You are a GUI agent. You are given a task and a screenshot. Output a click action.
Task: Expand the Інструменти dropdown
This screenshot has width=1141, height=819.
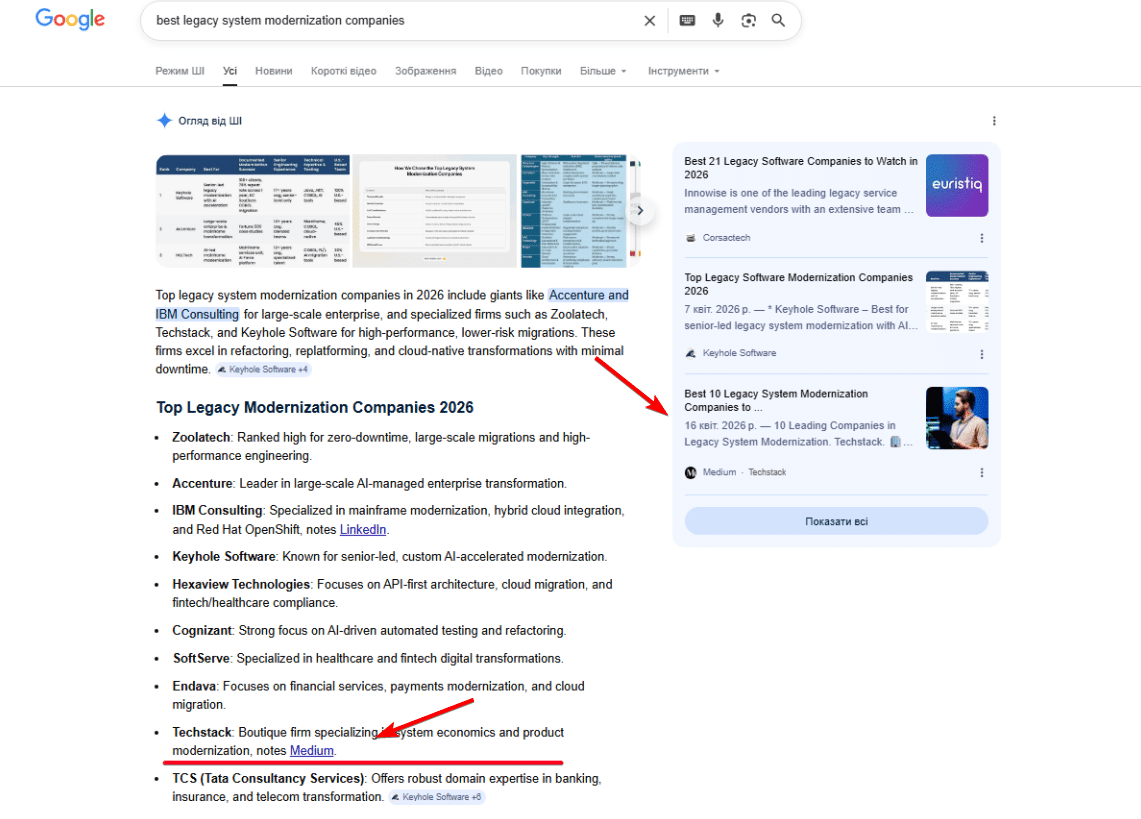click(683, 71)
